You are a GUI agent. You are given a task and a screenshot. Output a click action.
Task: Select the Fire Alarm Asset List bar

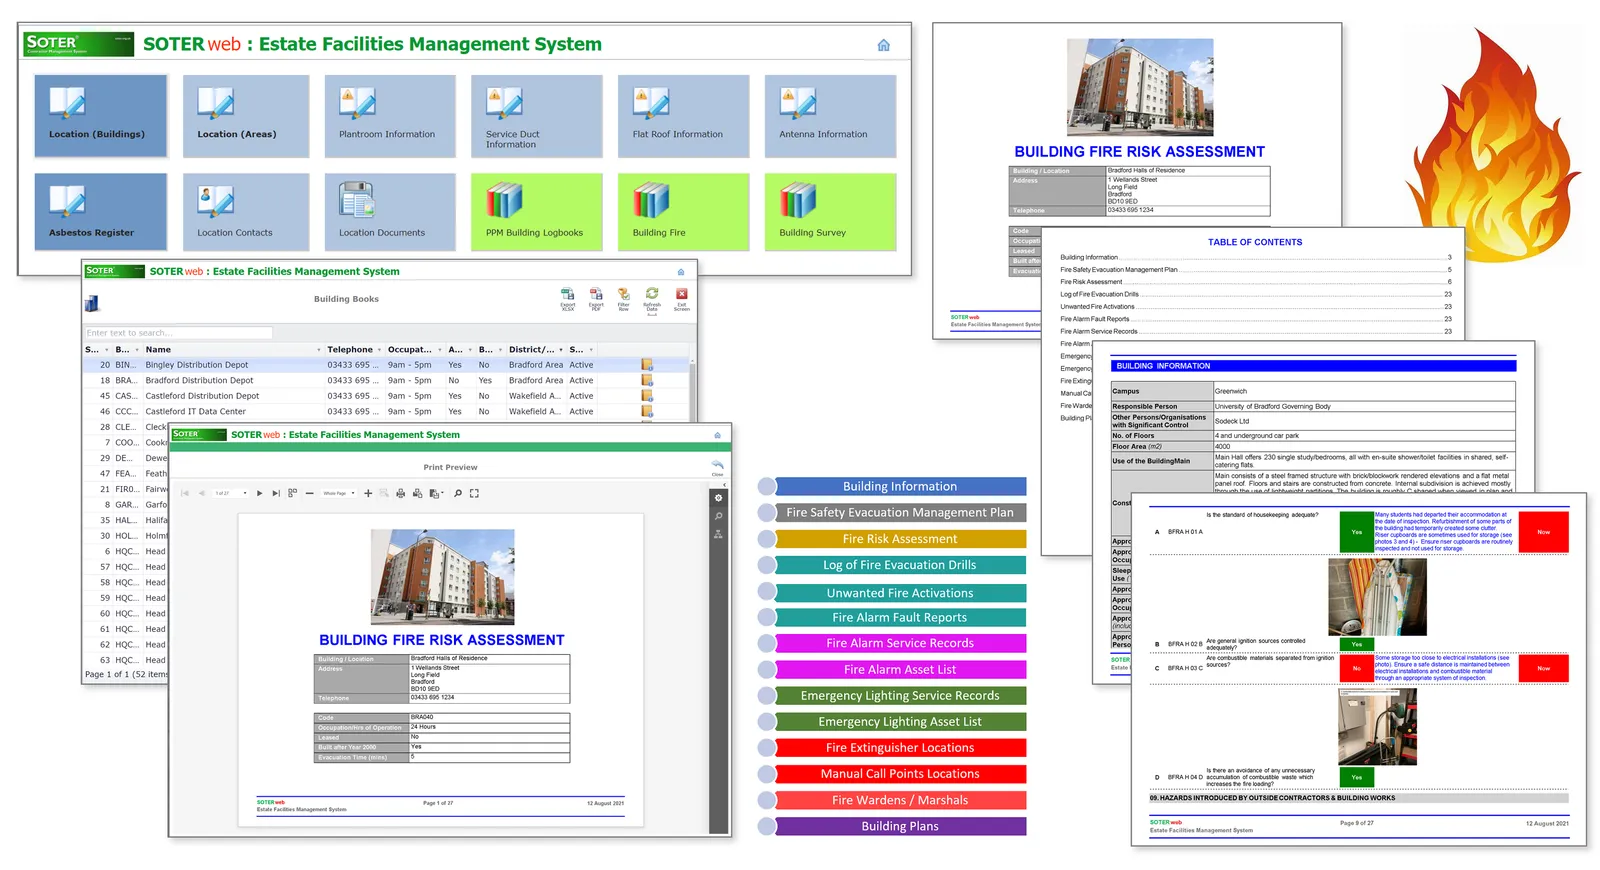[x=900, y=670]
